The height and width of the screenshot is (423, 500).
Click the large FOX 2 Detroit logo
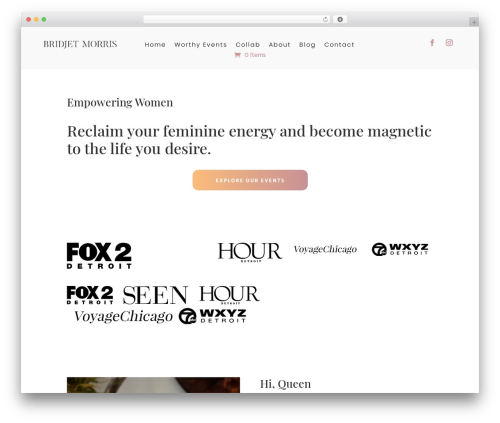point(99,256)
